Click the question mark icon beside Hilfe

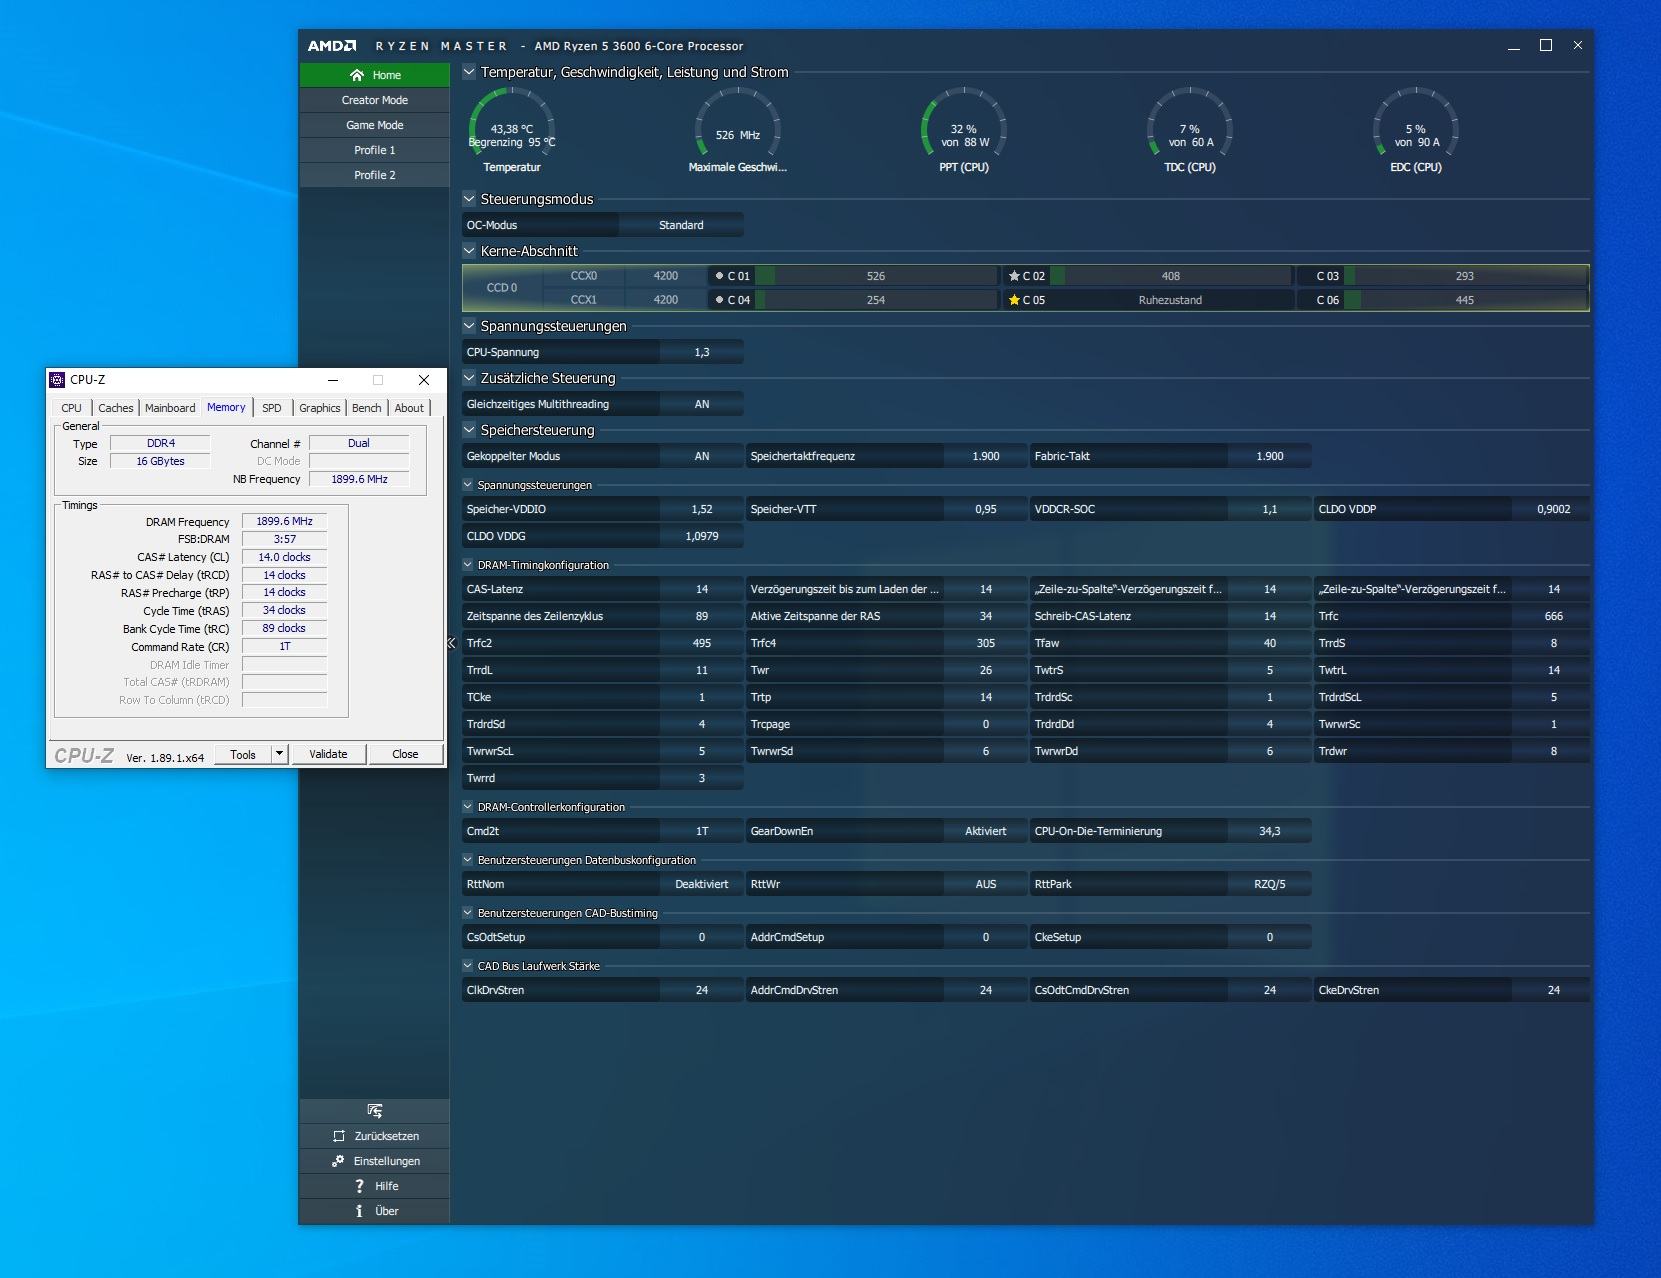pos(360,1186)
